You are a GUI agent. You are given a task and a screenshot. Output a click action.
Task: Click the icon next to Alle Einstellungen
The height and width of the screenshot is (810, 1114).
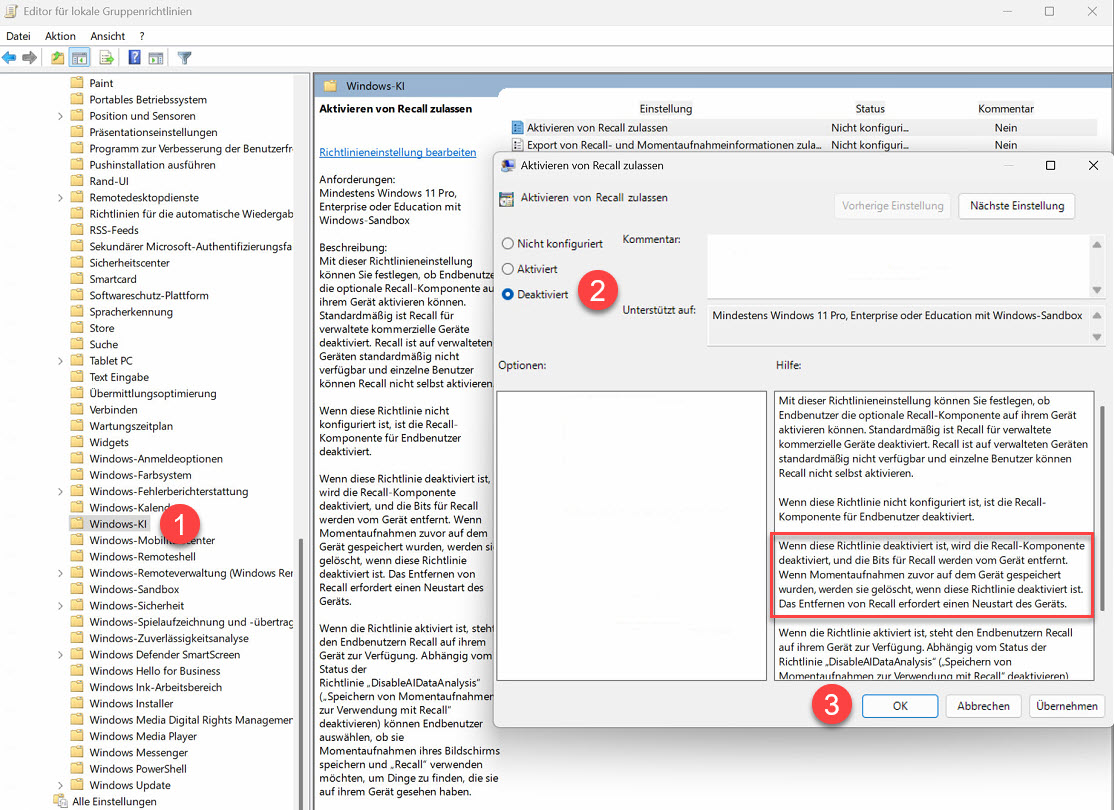click(x=60, y=801)
